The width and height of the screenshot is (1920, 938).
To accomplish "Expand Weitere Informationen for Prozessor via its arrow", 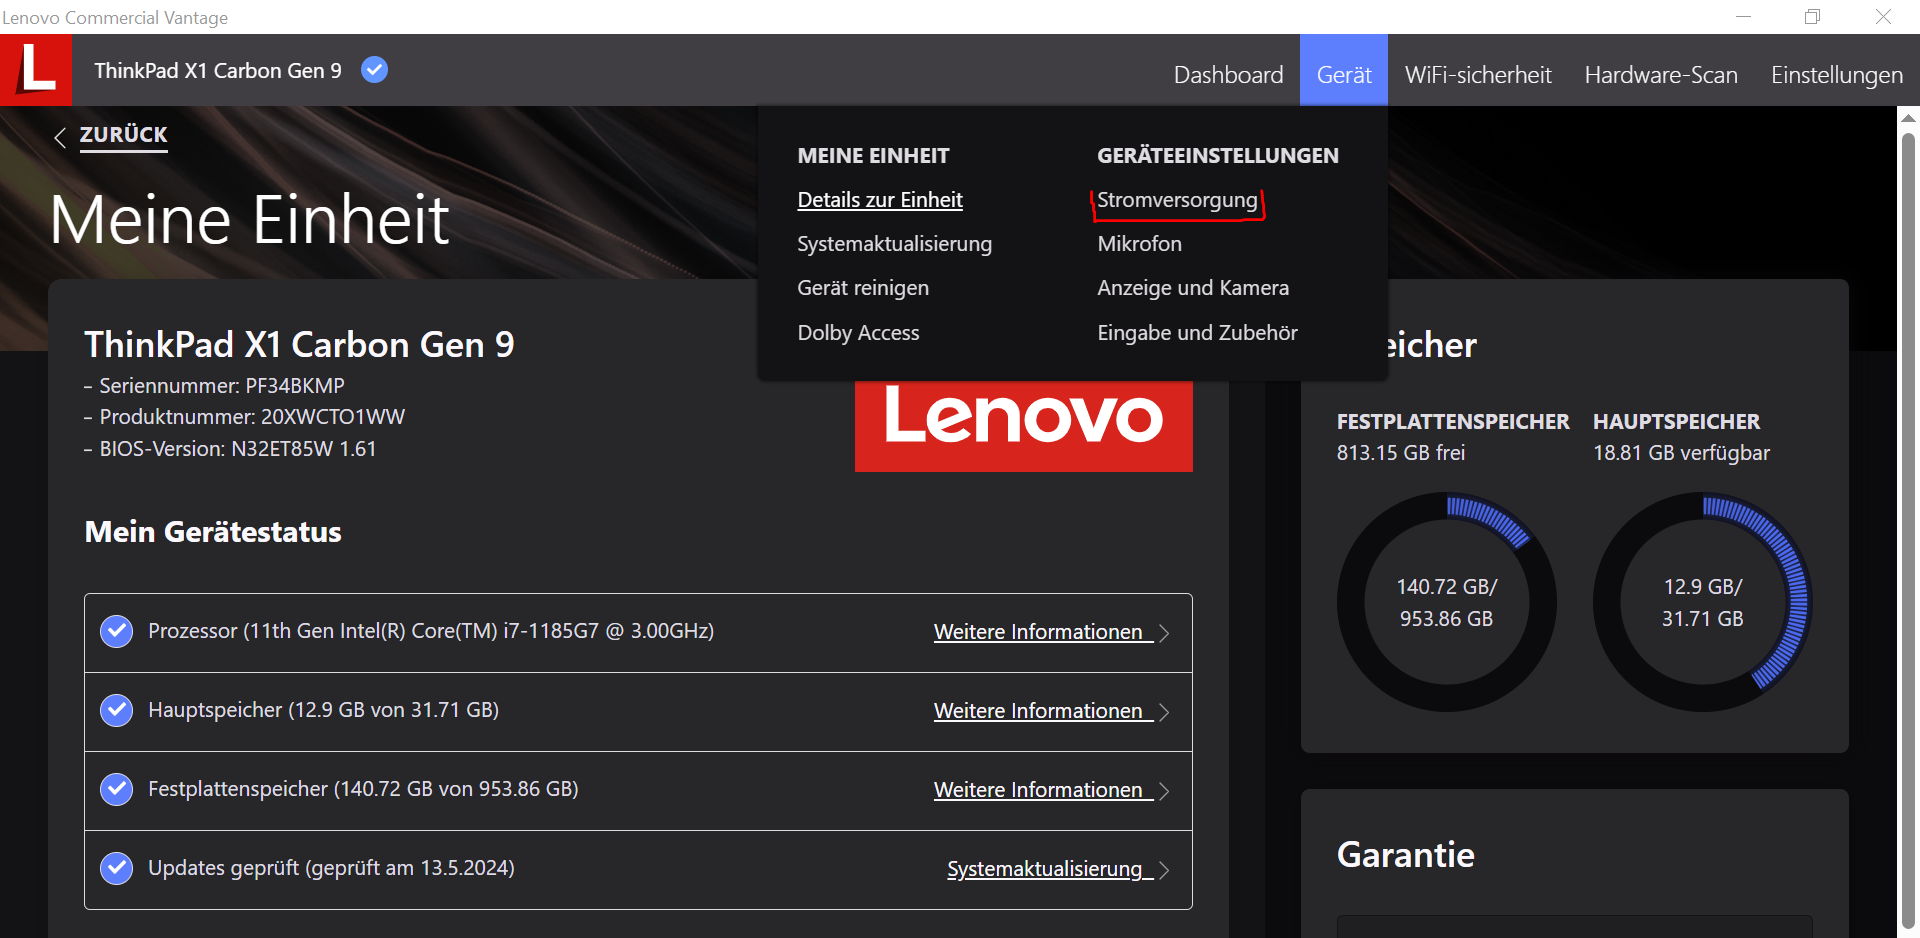I will point(1164,632).
